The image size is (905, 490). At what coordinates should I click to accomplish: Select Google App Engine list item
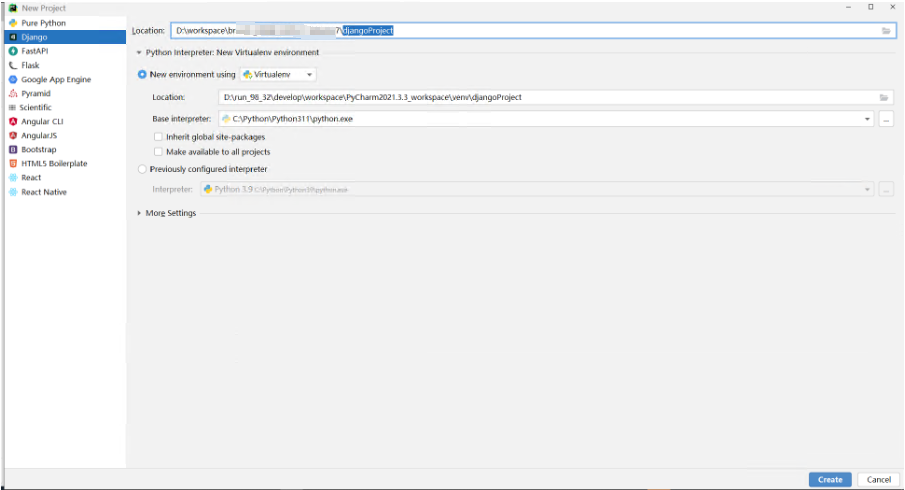56,79
